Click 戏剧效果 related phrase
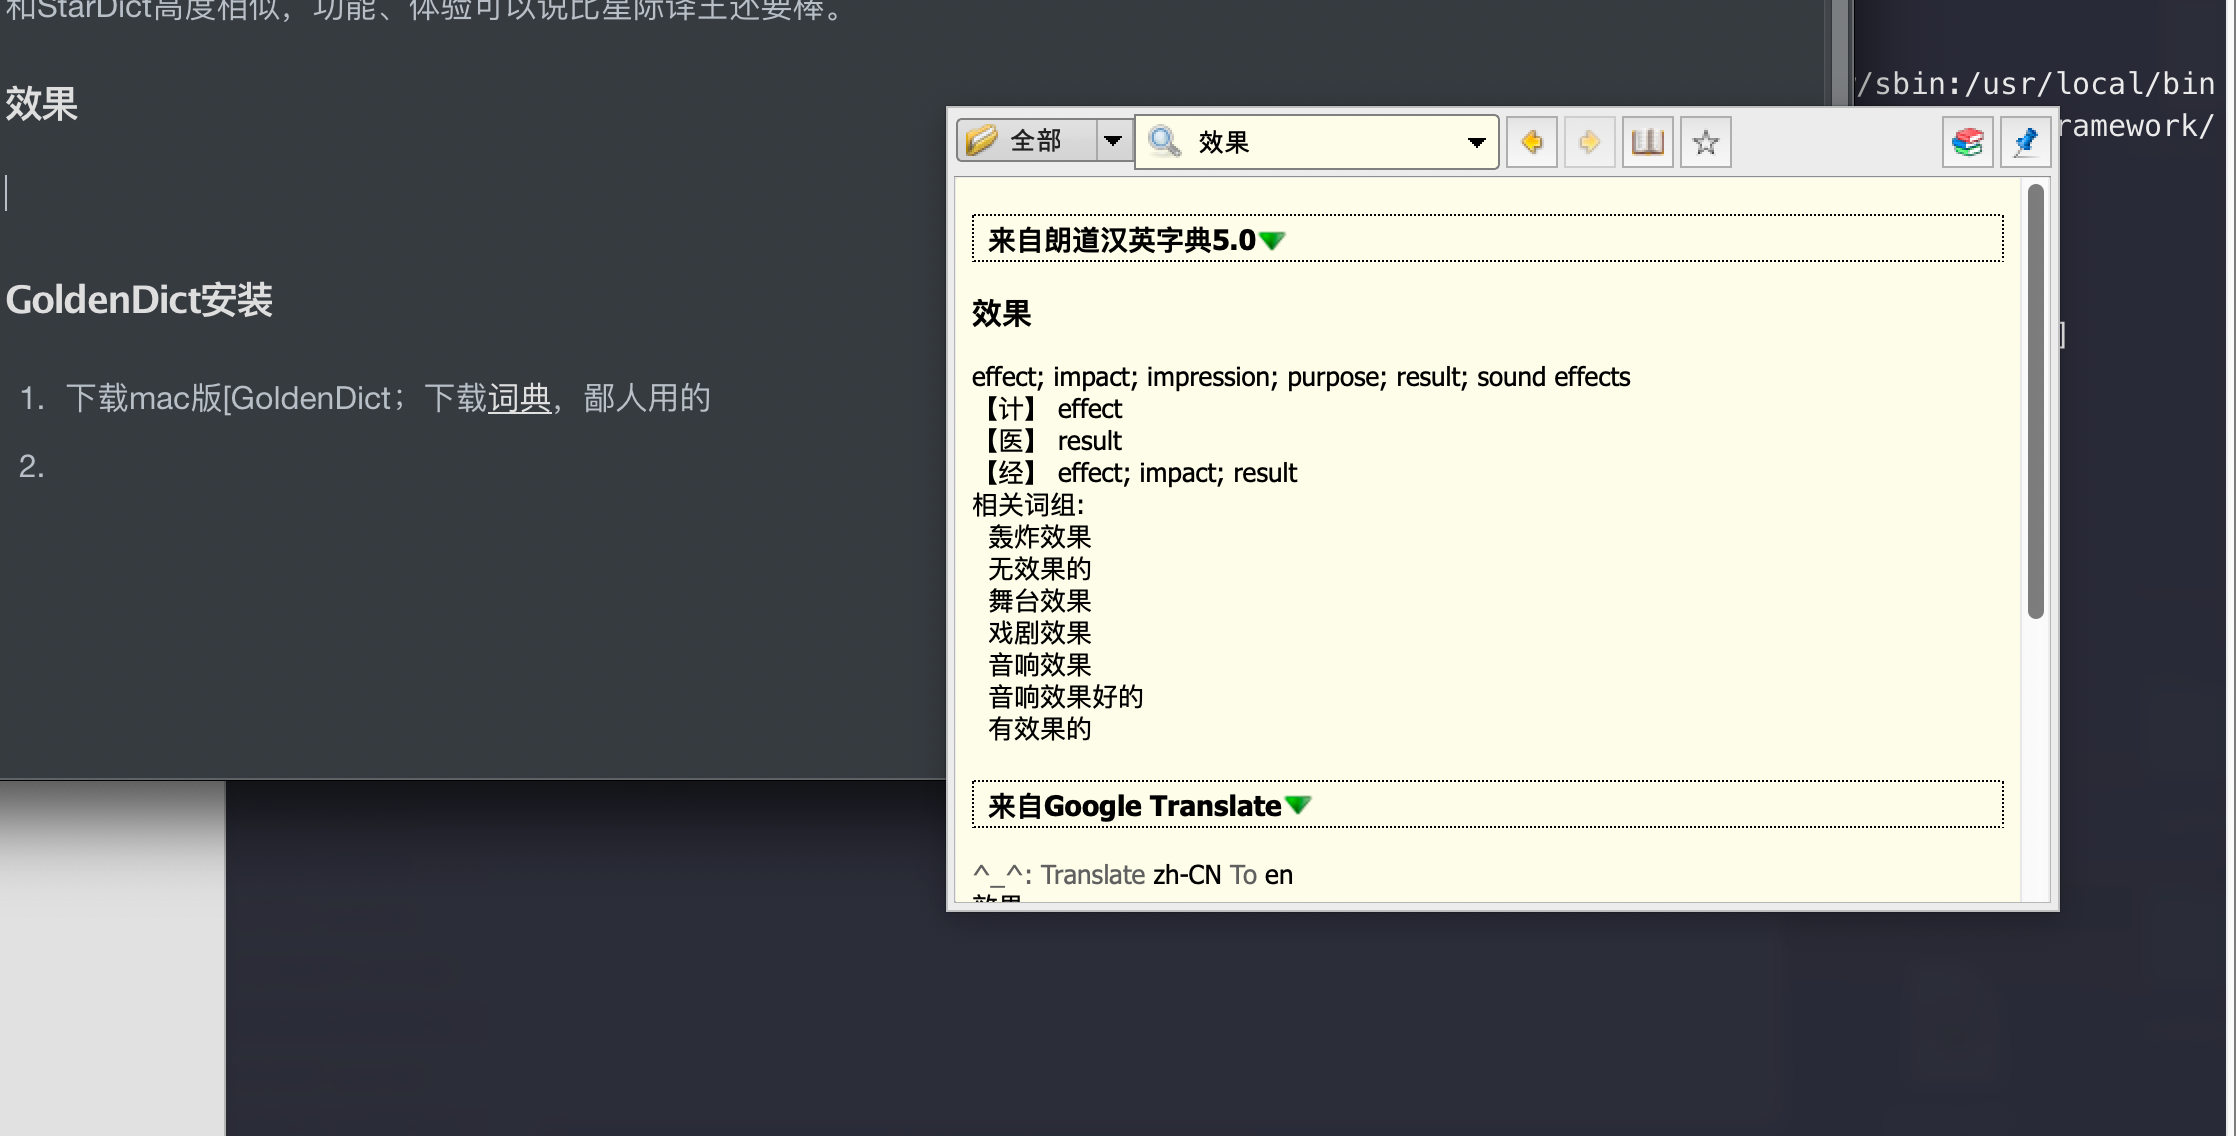The image size is (2236, 1136). (x=1039, y=633)
